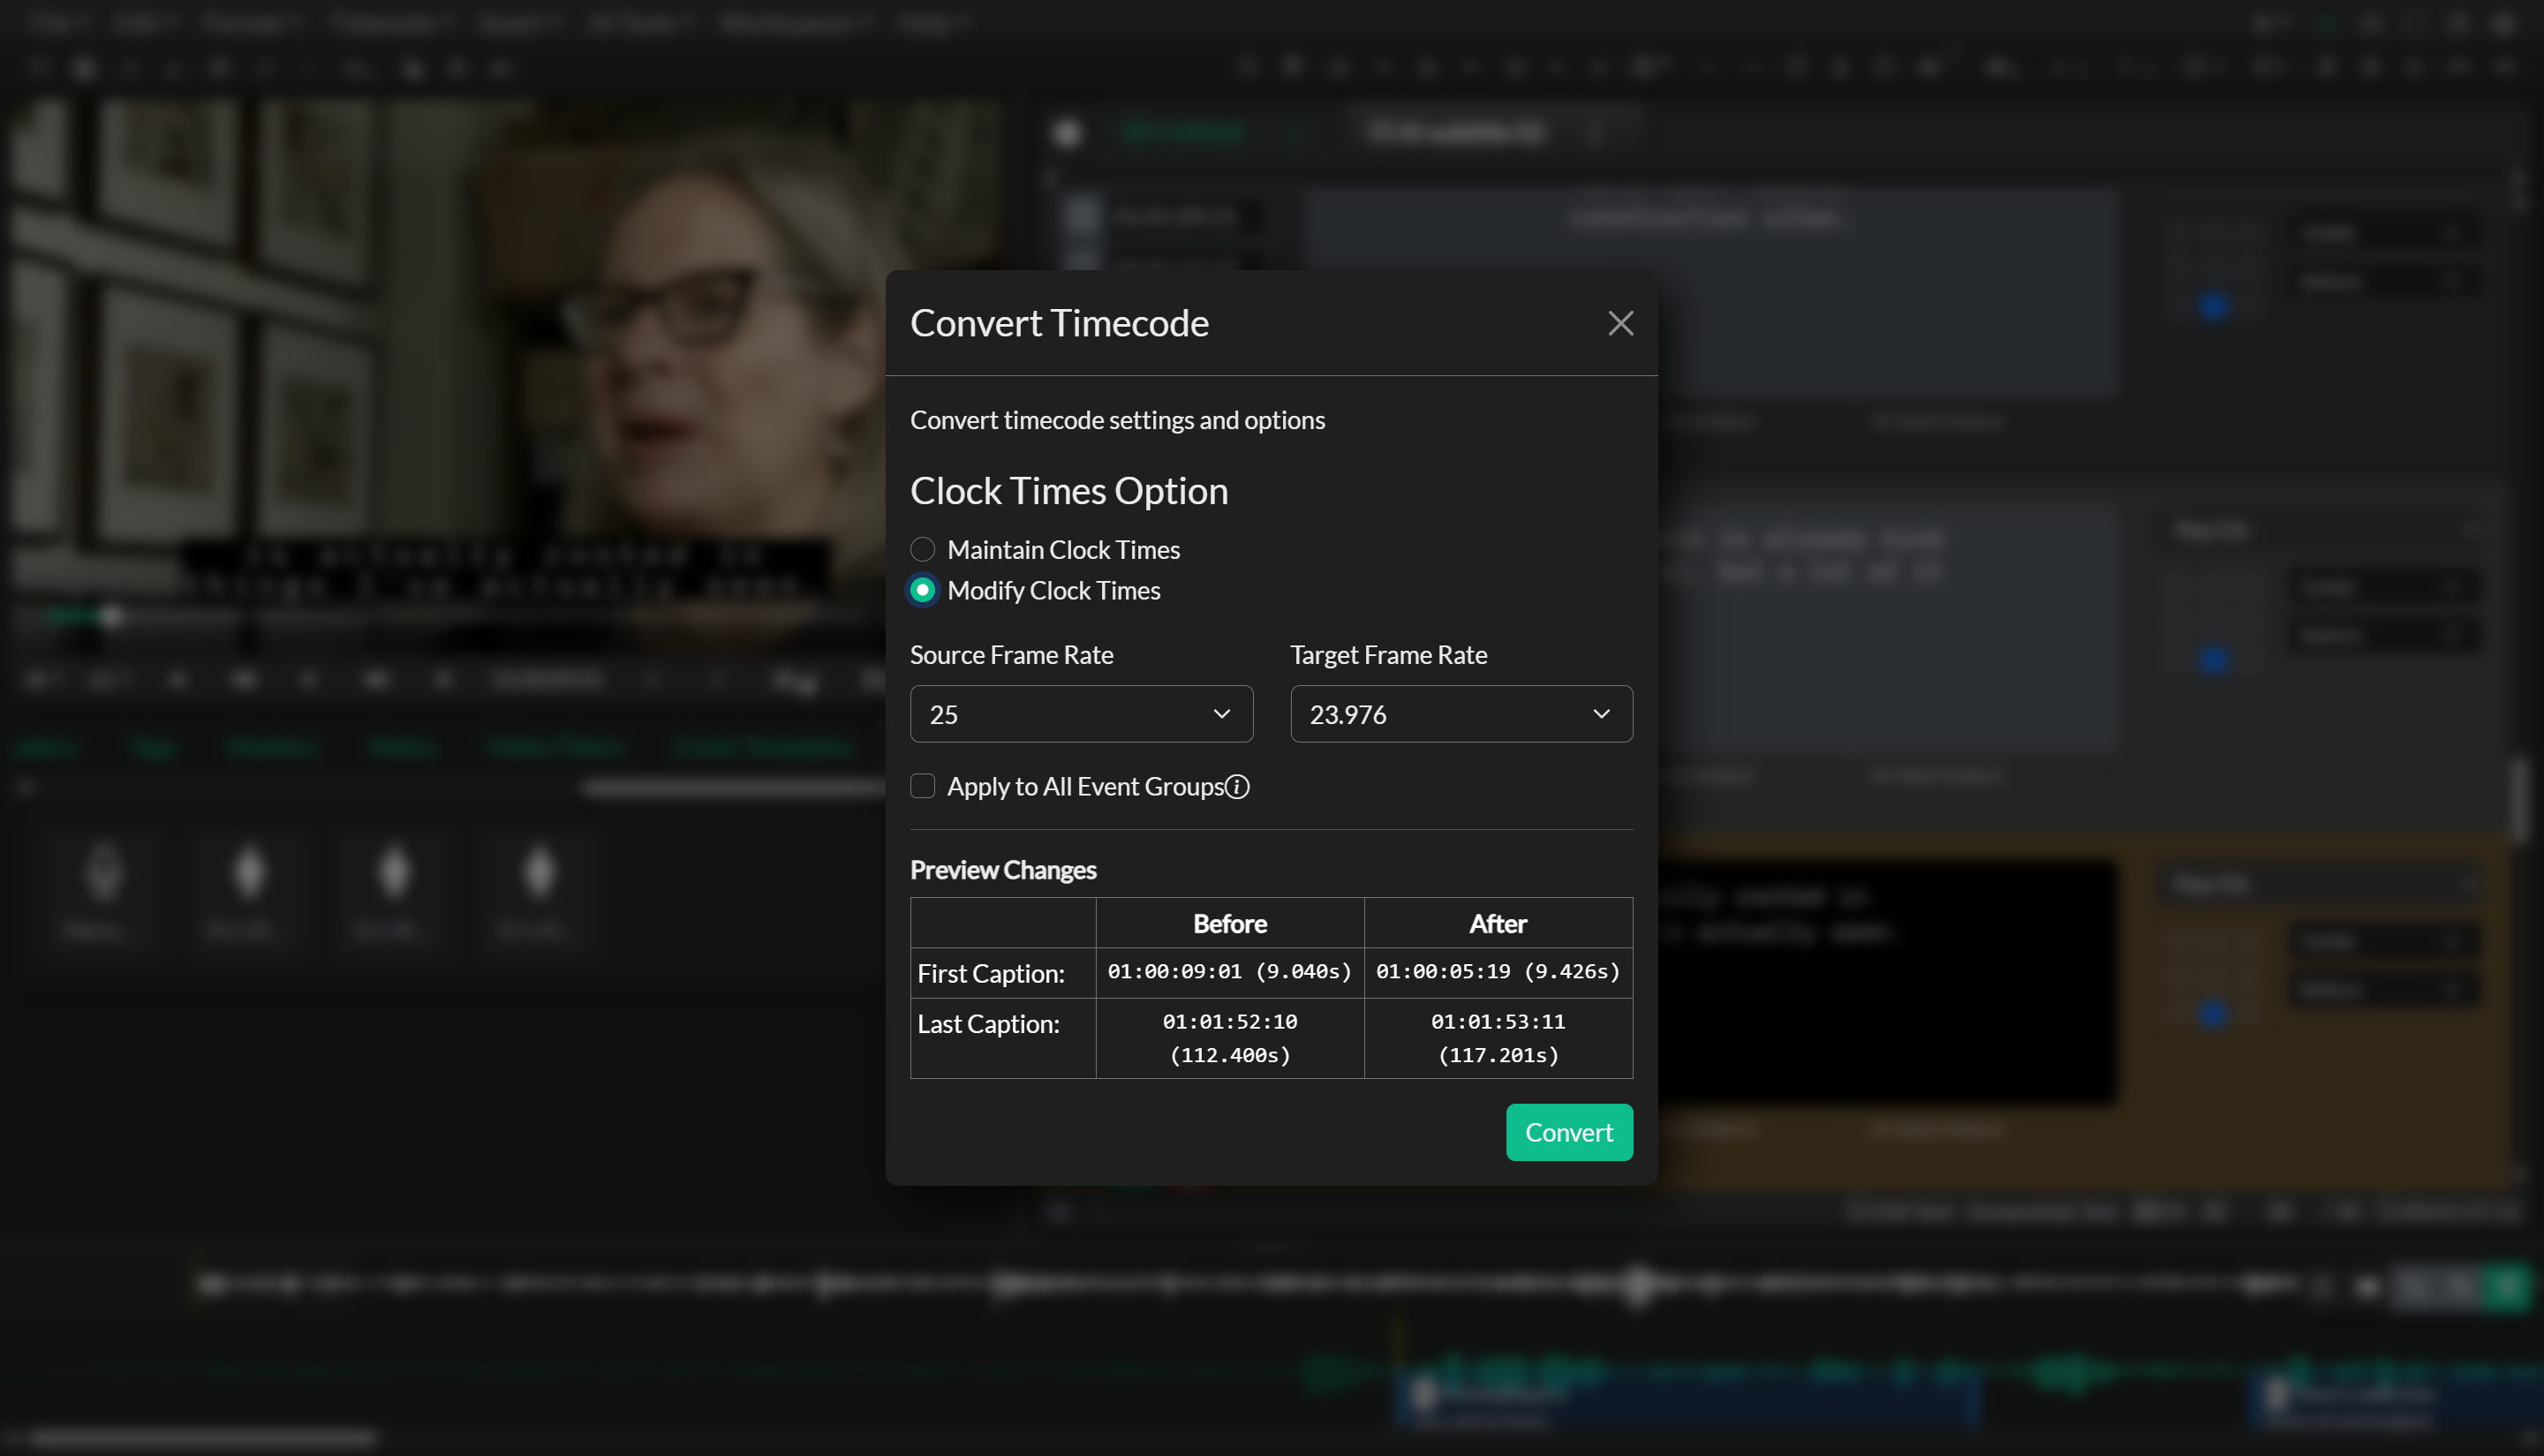The width and height of the screenshot is (2544, 1456).
Task: Click the video playback progress slider handle
Action: (x=112, y=617)
